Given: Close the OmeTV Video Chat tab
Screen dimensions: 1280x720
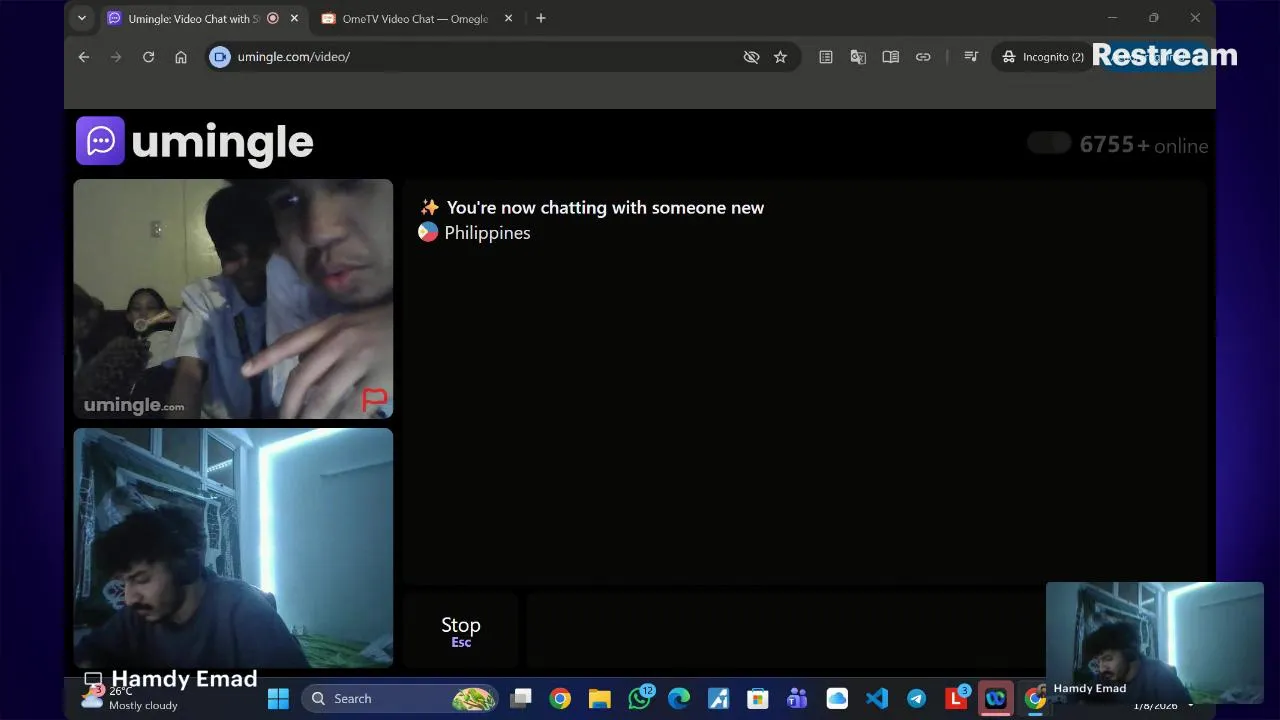Looking at the screenshot, I should click(508, 18).
